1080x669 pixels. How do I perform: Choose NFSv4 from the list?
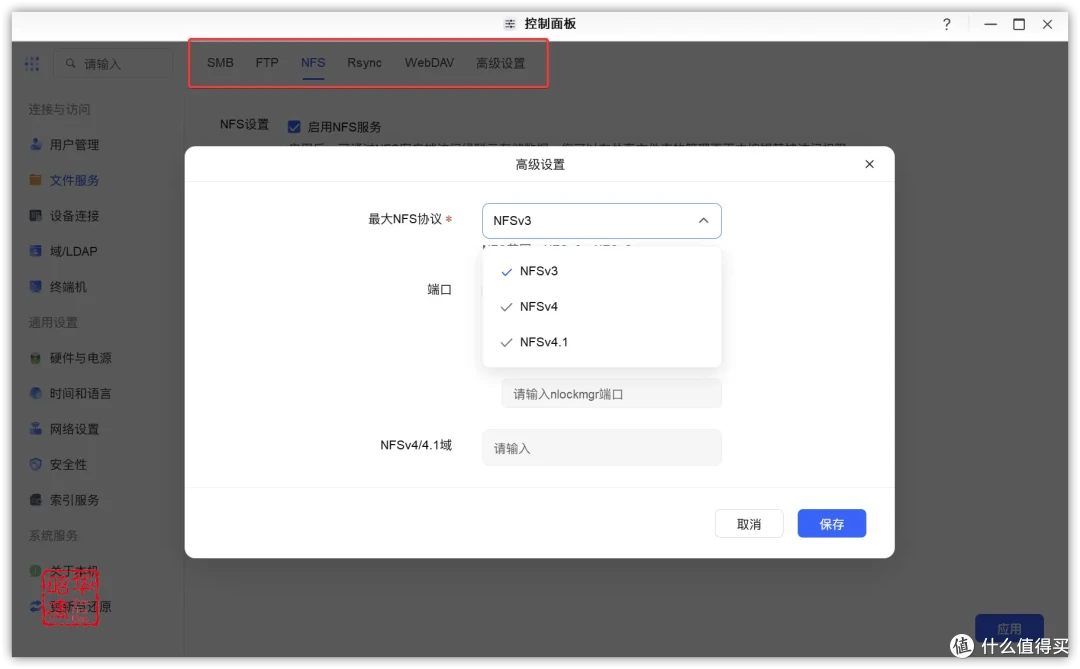click(x=601, y=307)
